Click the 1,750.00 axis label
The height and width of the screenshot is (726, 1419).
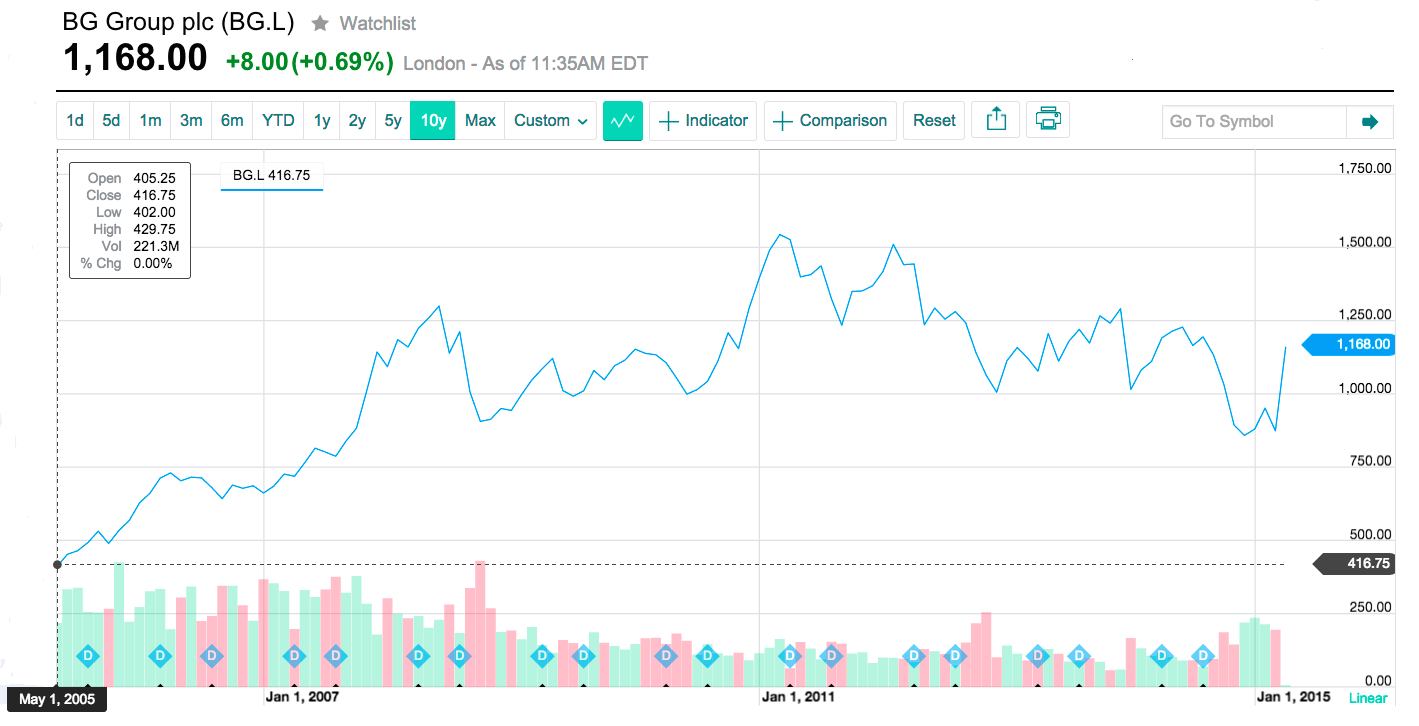point(1365,169)
